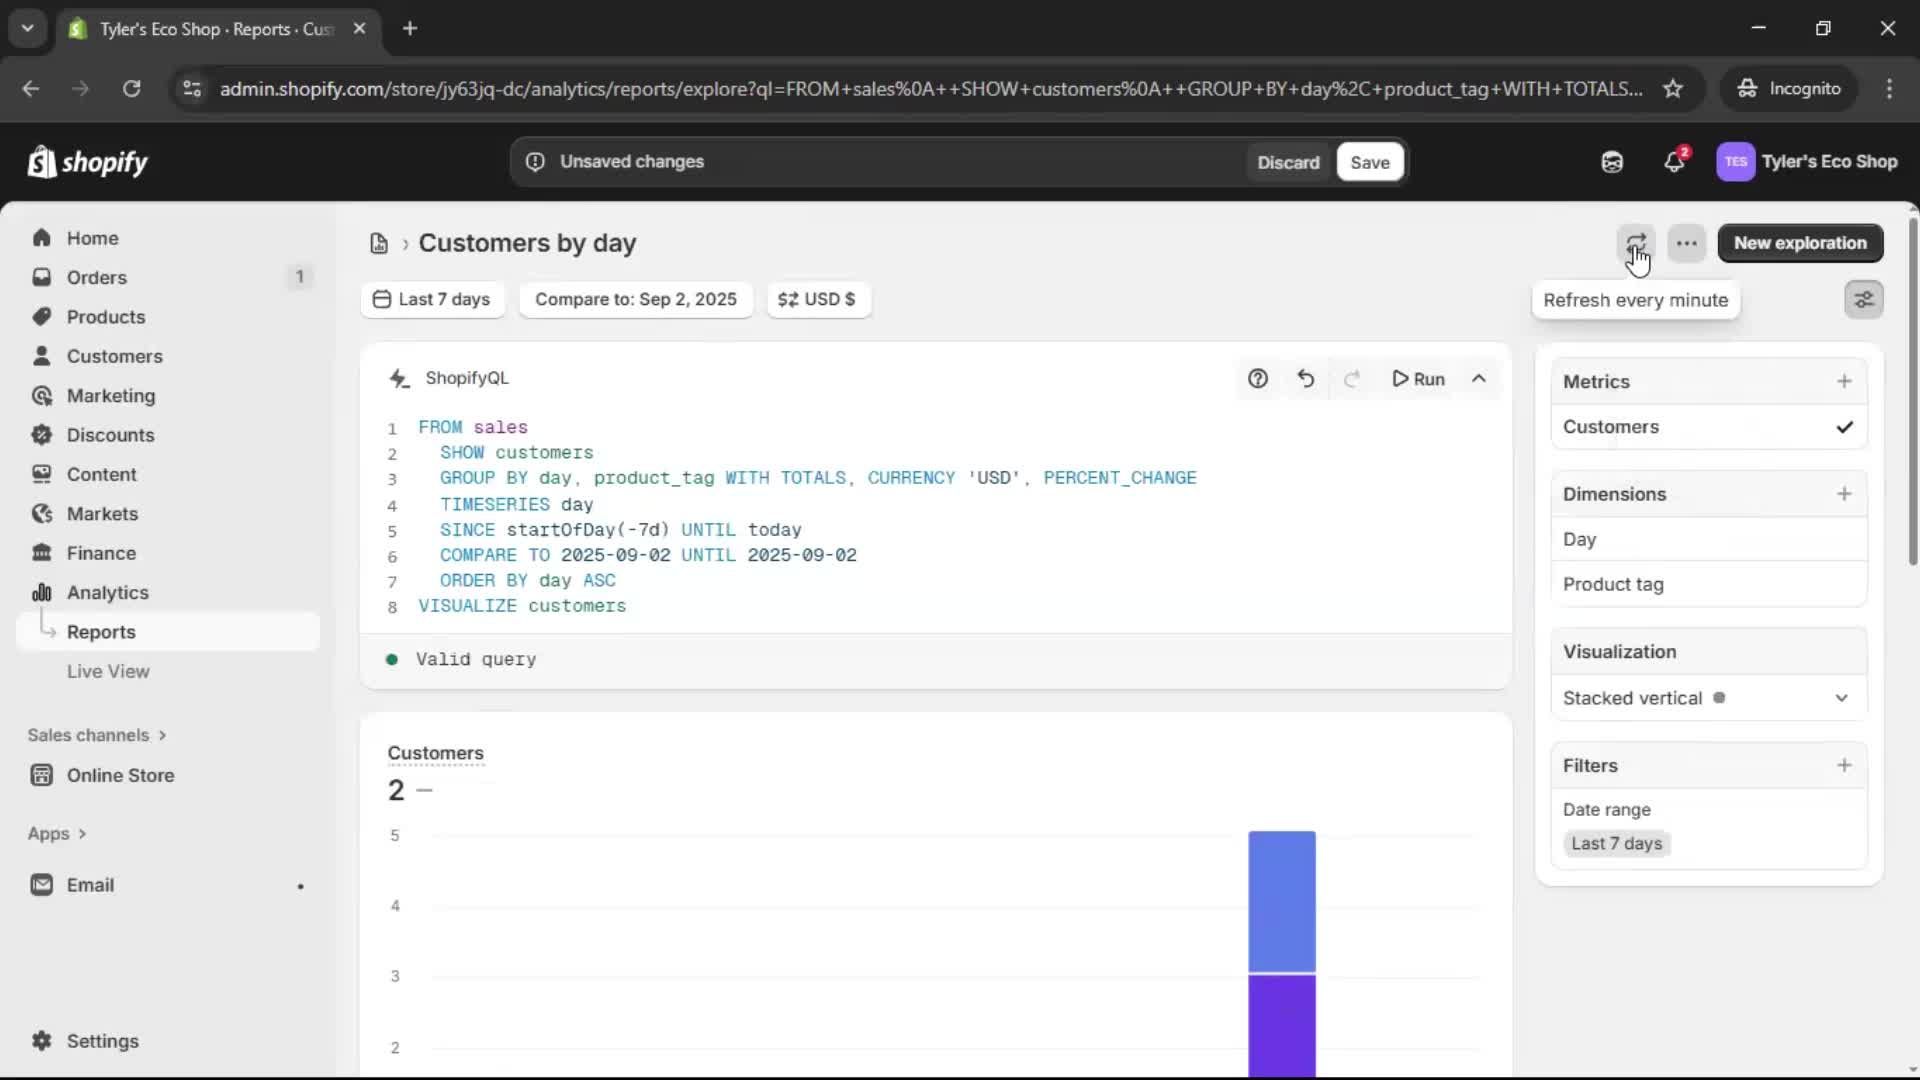Undo the last ShopifyQL edit
This screenshot has height=1080, width=1920.
point(1306,378)
